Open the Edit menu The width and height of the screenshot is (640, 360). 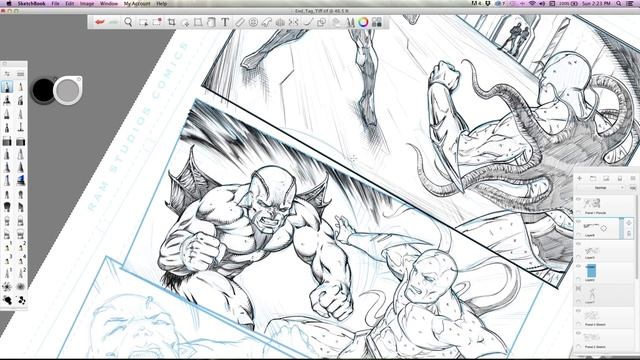coord(70,3)
